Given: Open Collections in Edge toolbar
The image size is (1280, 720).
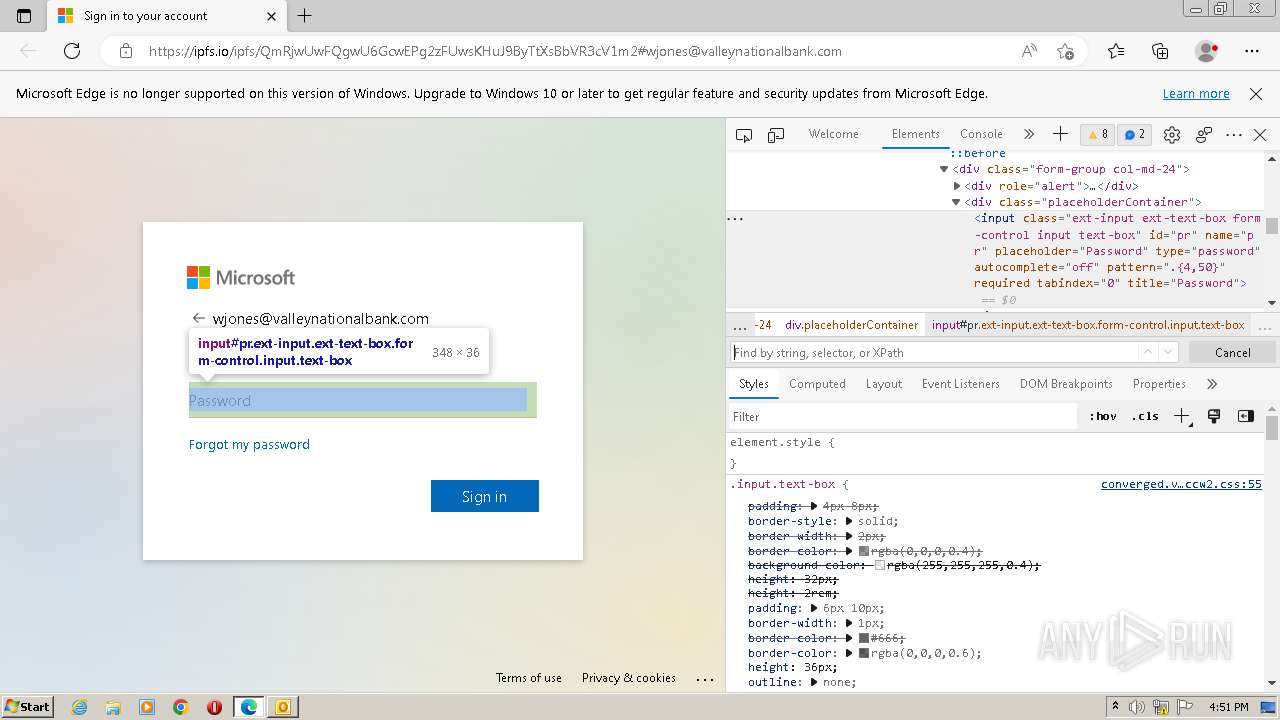Looking at the screenshot, I should coord(1160,51).
